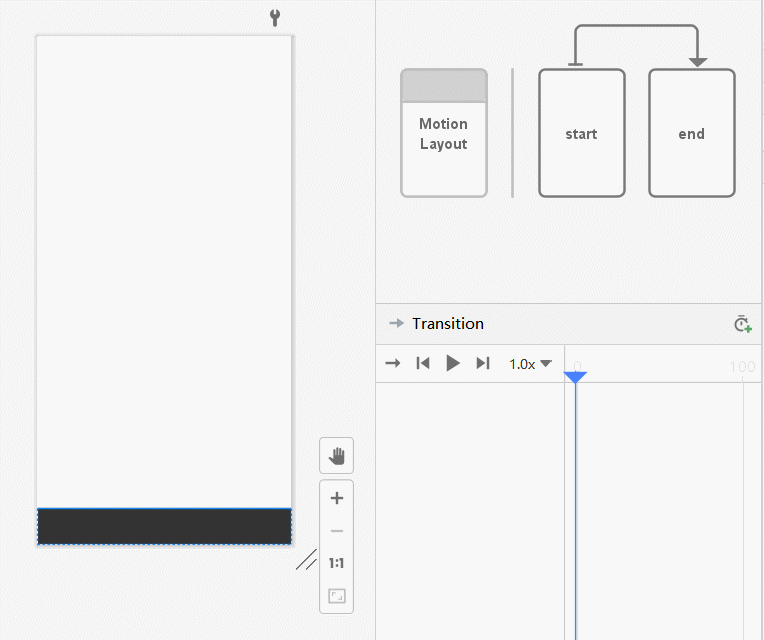Click the transition arrow connecting start to end
This screenshot has width=764, height=640.
[636, 27]
